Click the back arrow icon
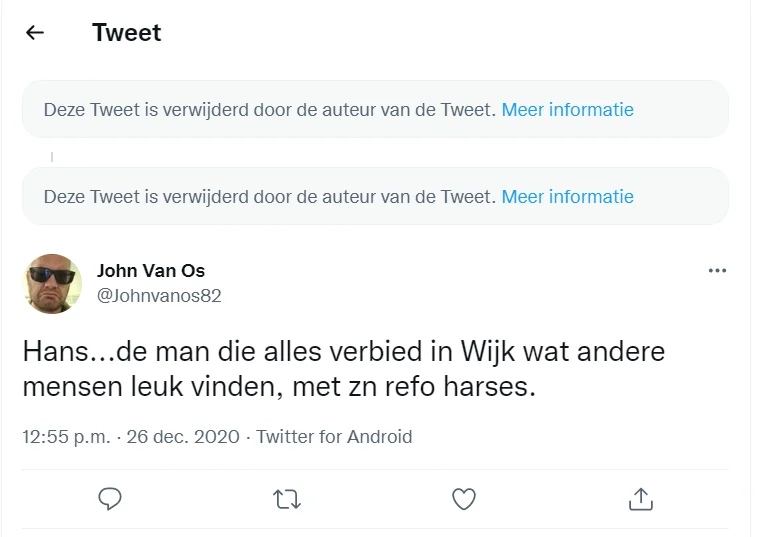This screenshot has width=760, height=537. [35, 33]
